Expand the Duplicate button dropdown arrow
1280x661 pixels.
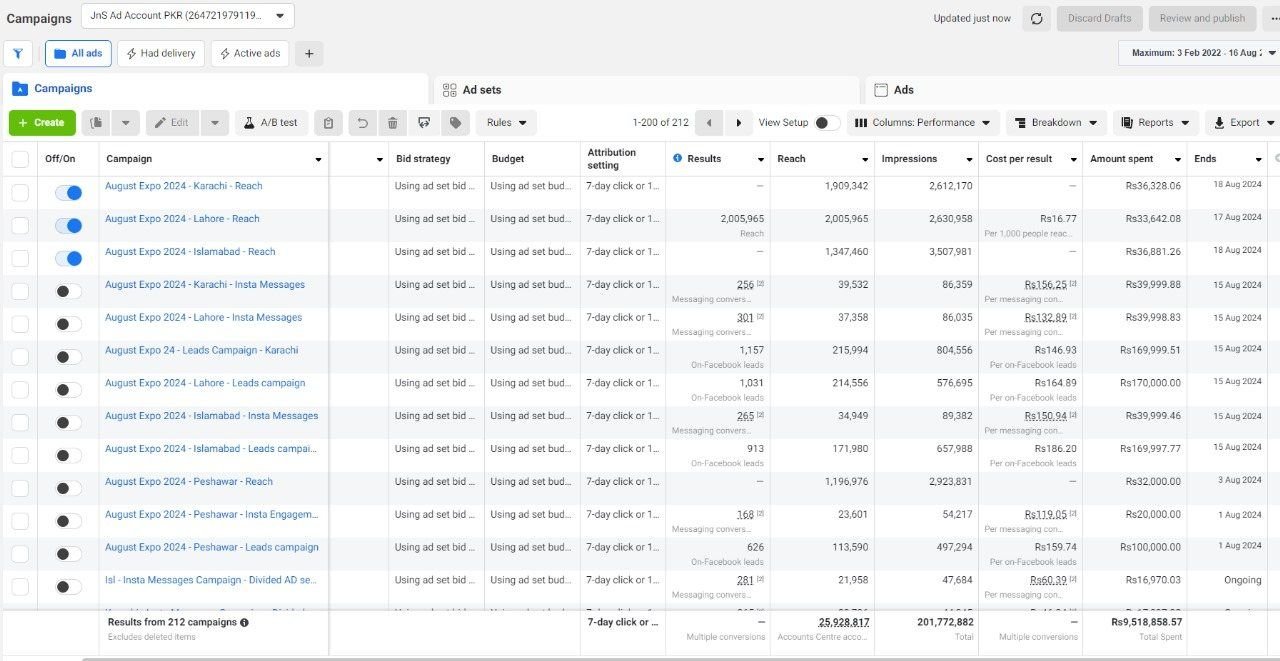tap(125, 123)
